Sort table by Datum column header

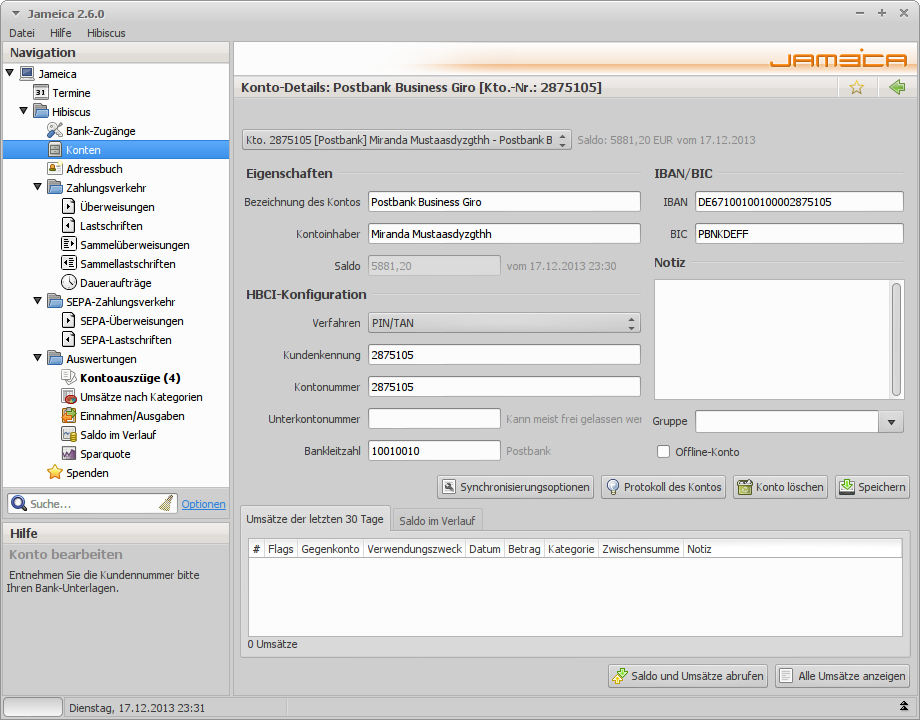point(485,549)
